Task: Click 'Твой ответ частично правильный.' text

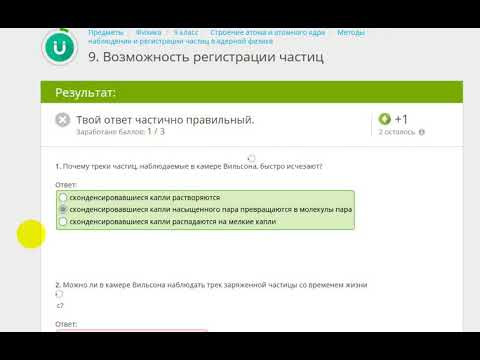Action: point(165,120)
